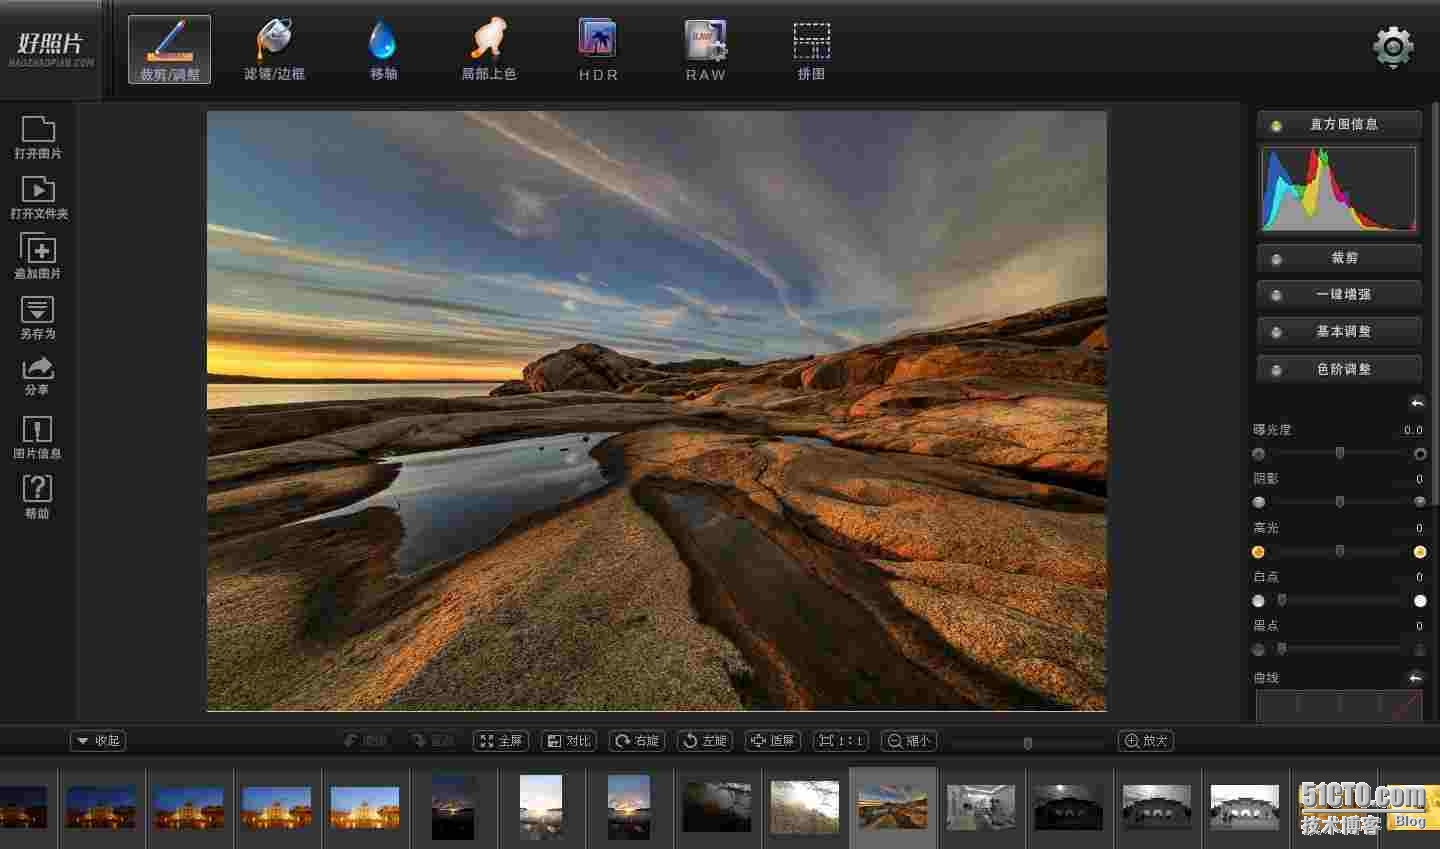This screenshot has height=849, width=1440.
Task: Adjust the 高光 highlights slider
Action: (x=1339, y=551)
